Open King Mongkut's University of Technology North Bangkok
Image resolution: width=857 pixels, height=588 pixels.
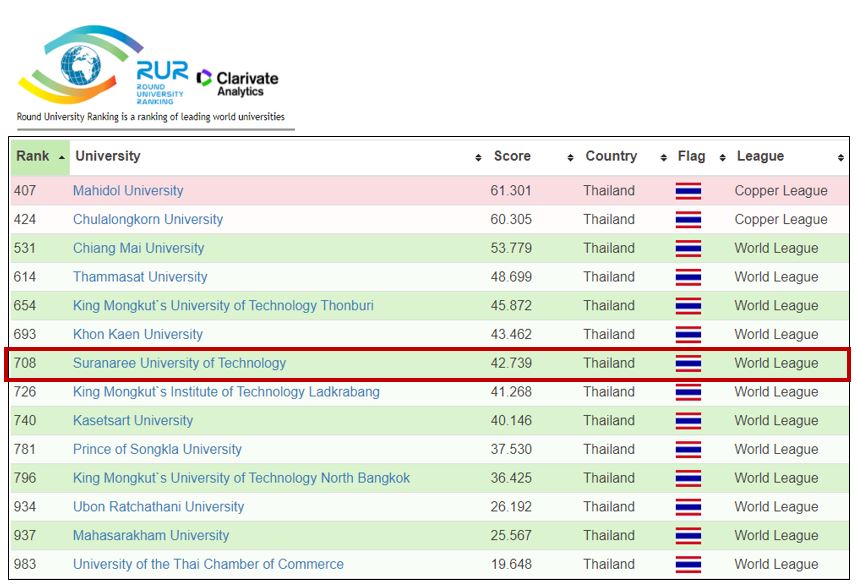click(241, 478)
